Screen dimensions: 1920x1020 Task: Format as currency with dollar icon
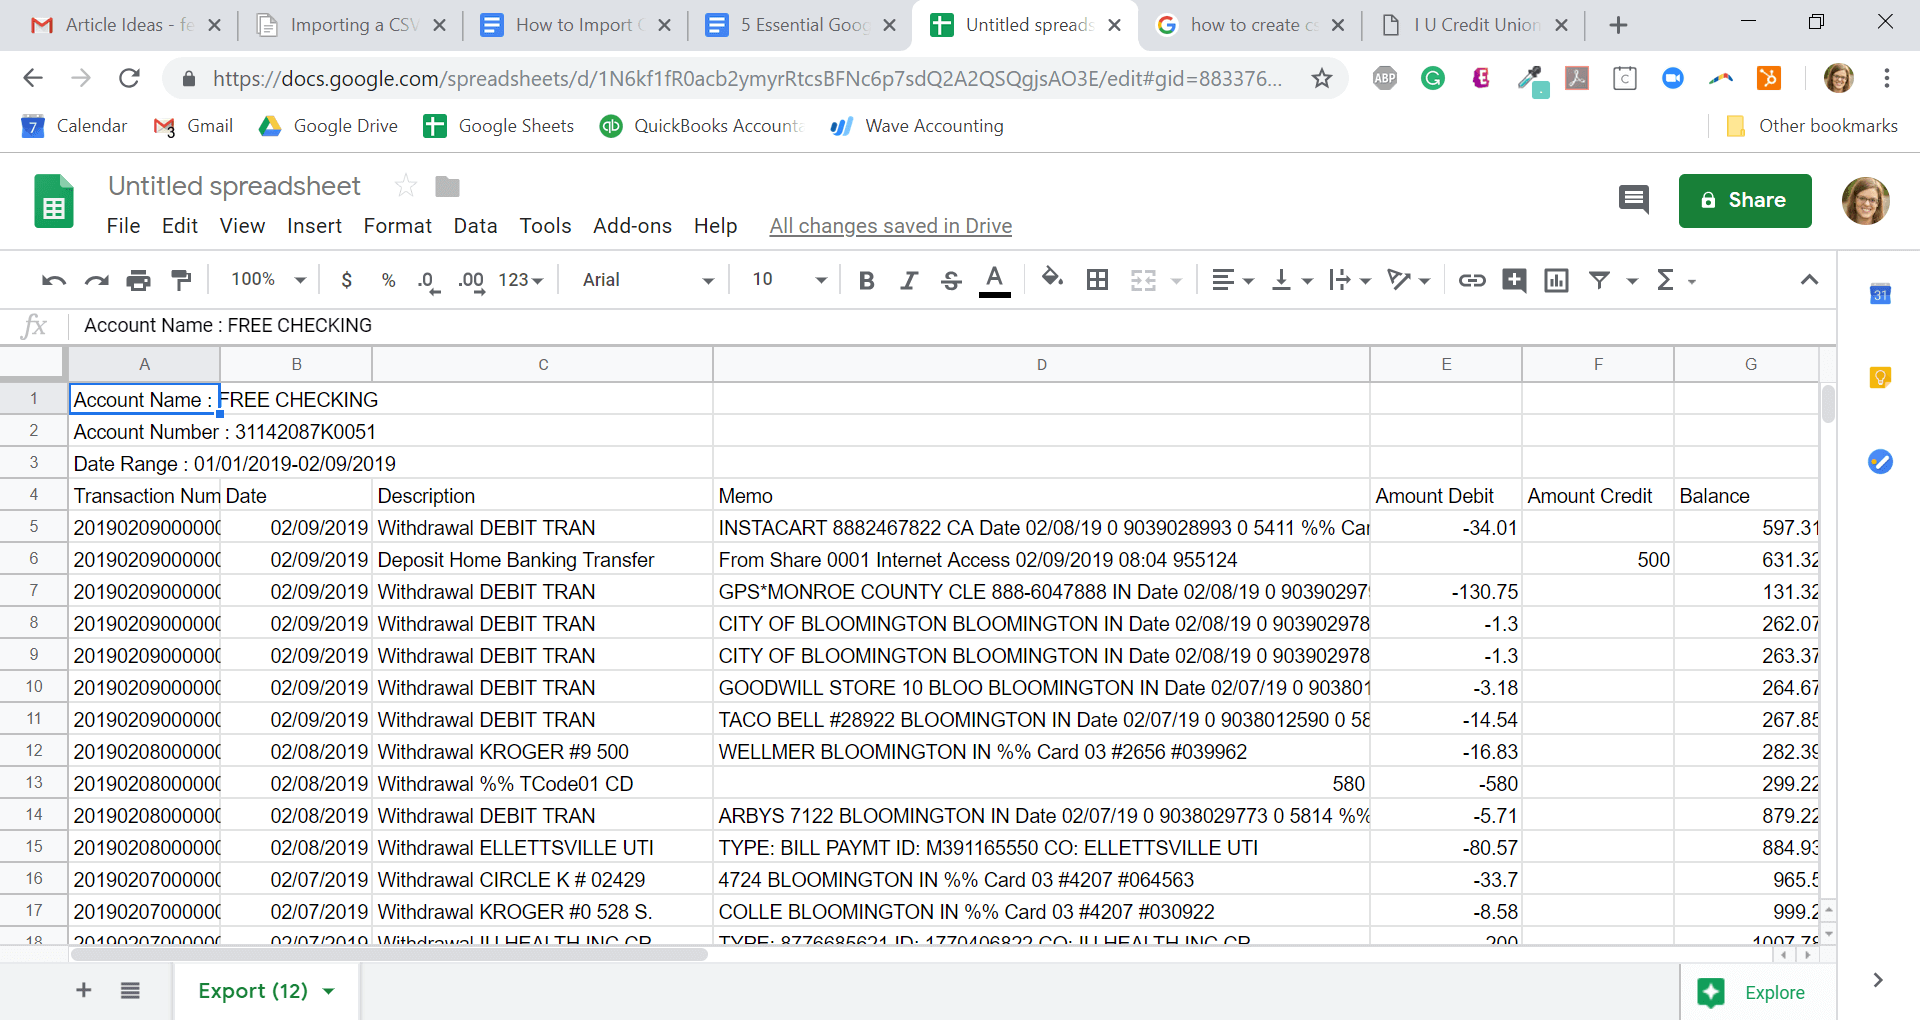tap(346, 281)
